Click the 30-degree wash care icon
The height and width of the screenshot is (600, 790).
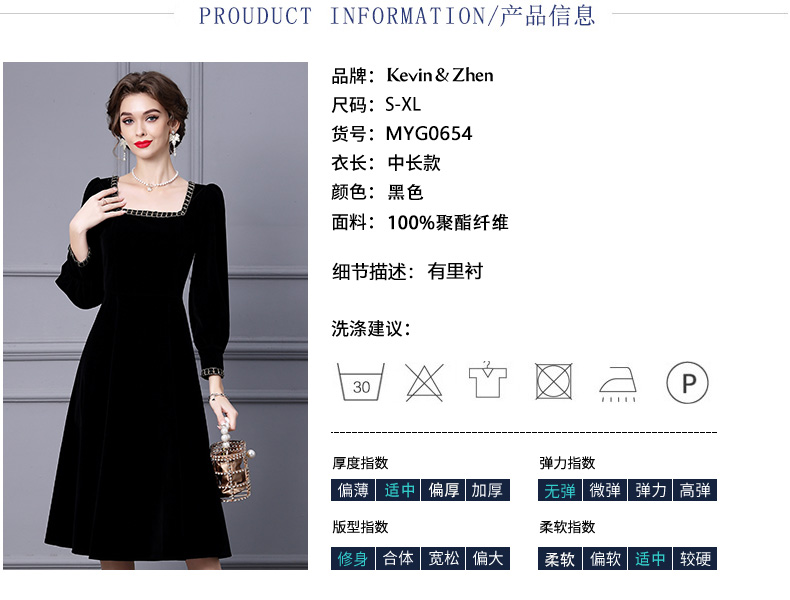(360, 382)
